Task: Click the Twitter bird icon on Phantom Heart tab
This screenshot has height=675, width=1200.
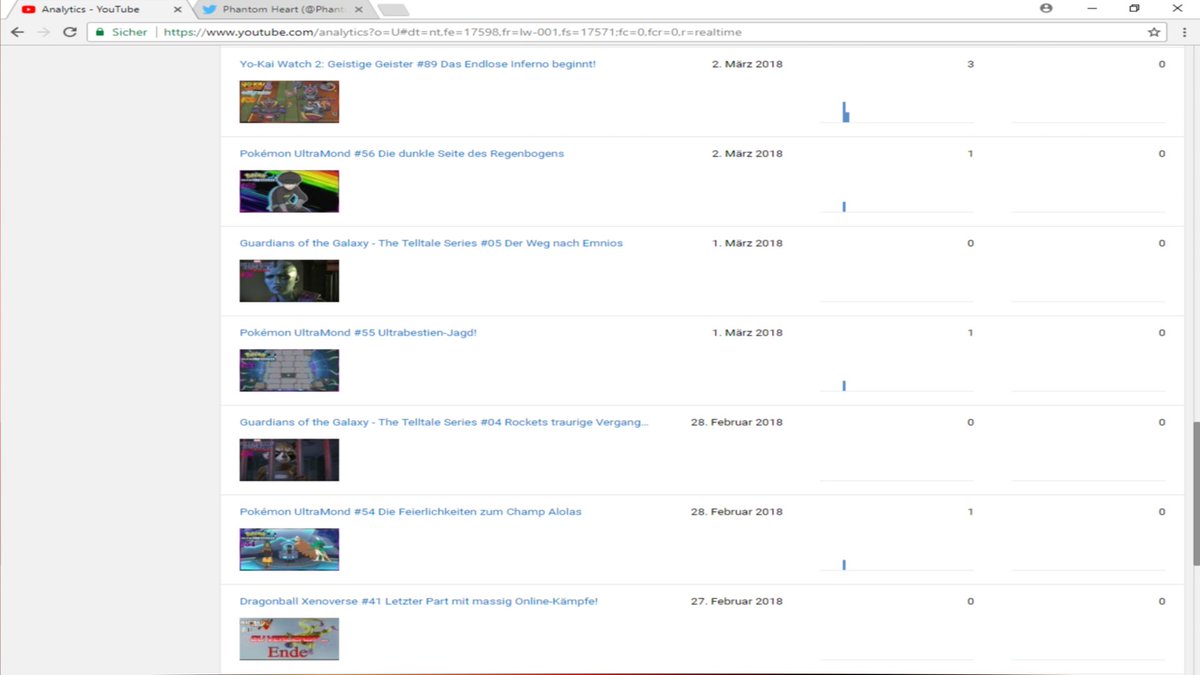Action: click(x=209, y=9)
